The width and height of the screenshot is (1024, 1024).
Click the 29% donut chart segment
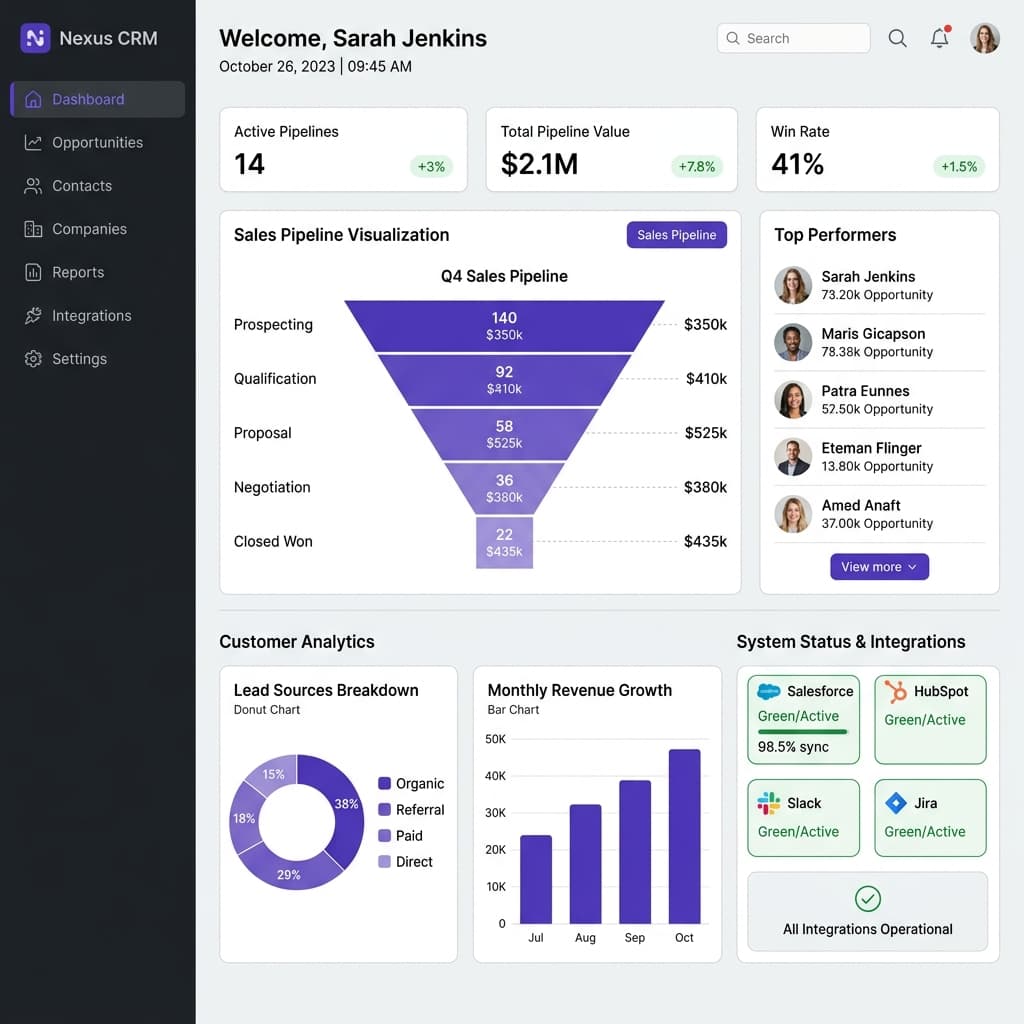click(289, 874)
